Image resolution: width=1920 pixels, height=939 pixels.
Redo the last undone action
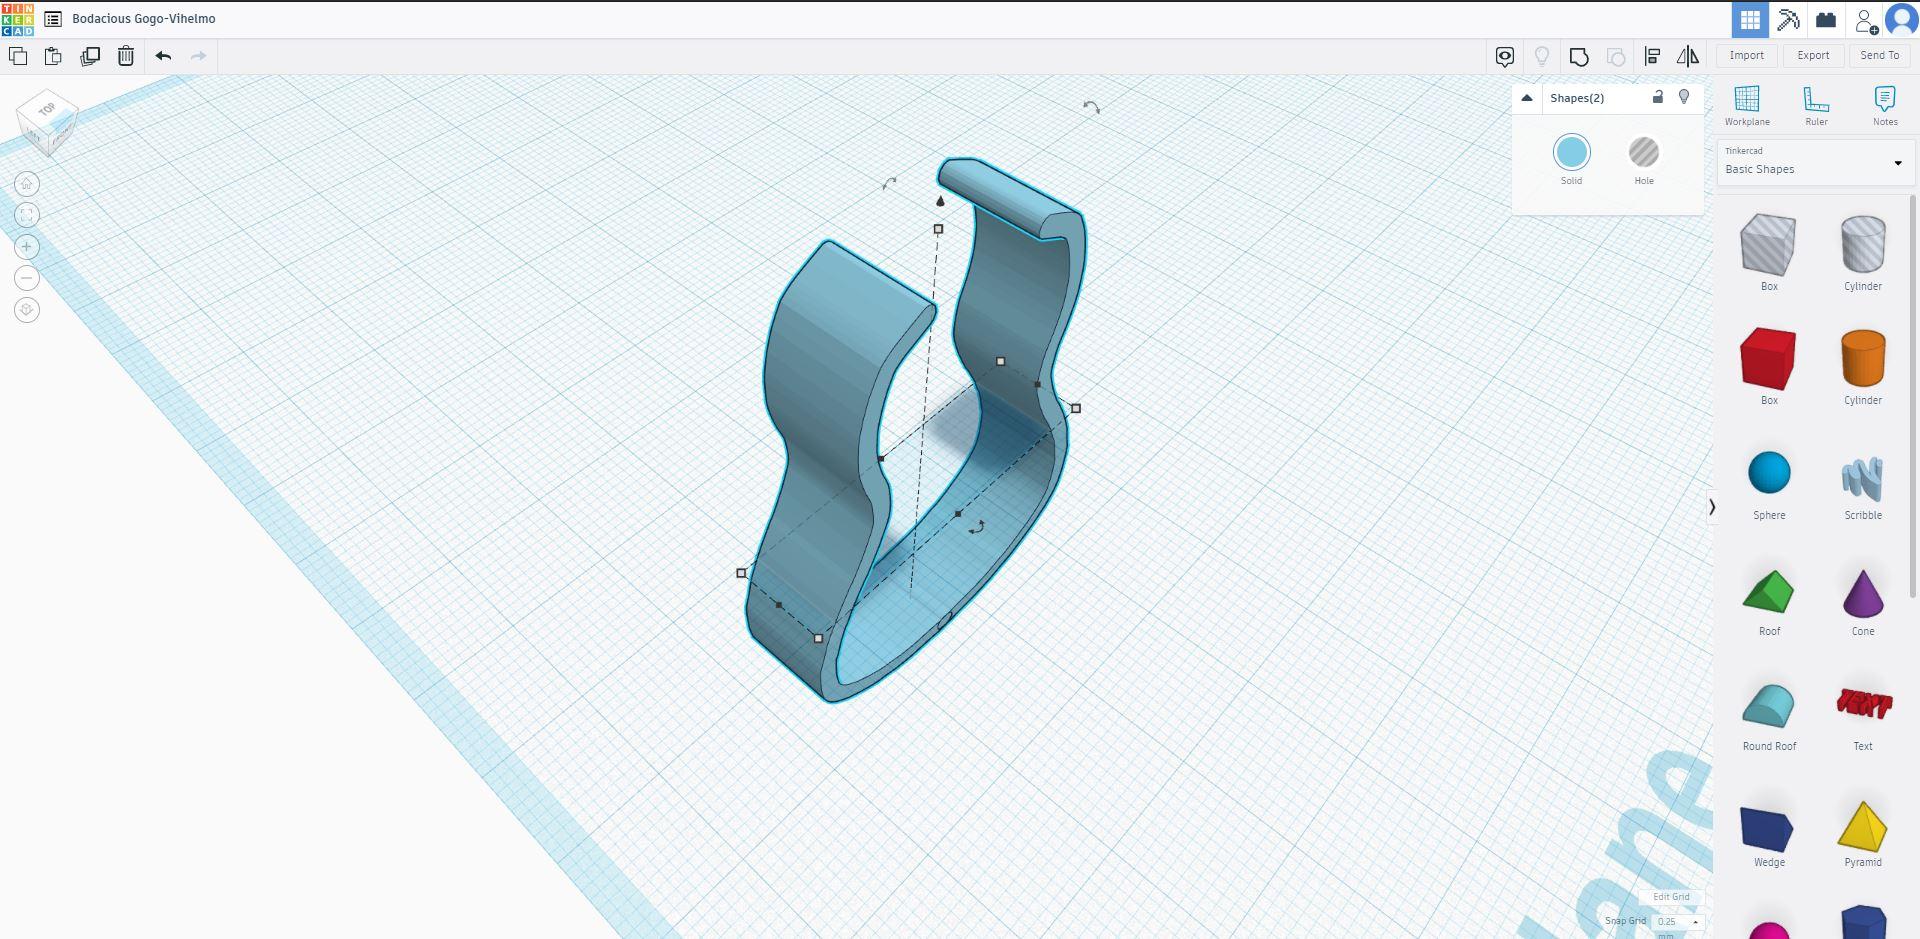[198, 56]
